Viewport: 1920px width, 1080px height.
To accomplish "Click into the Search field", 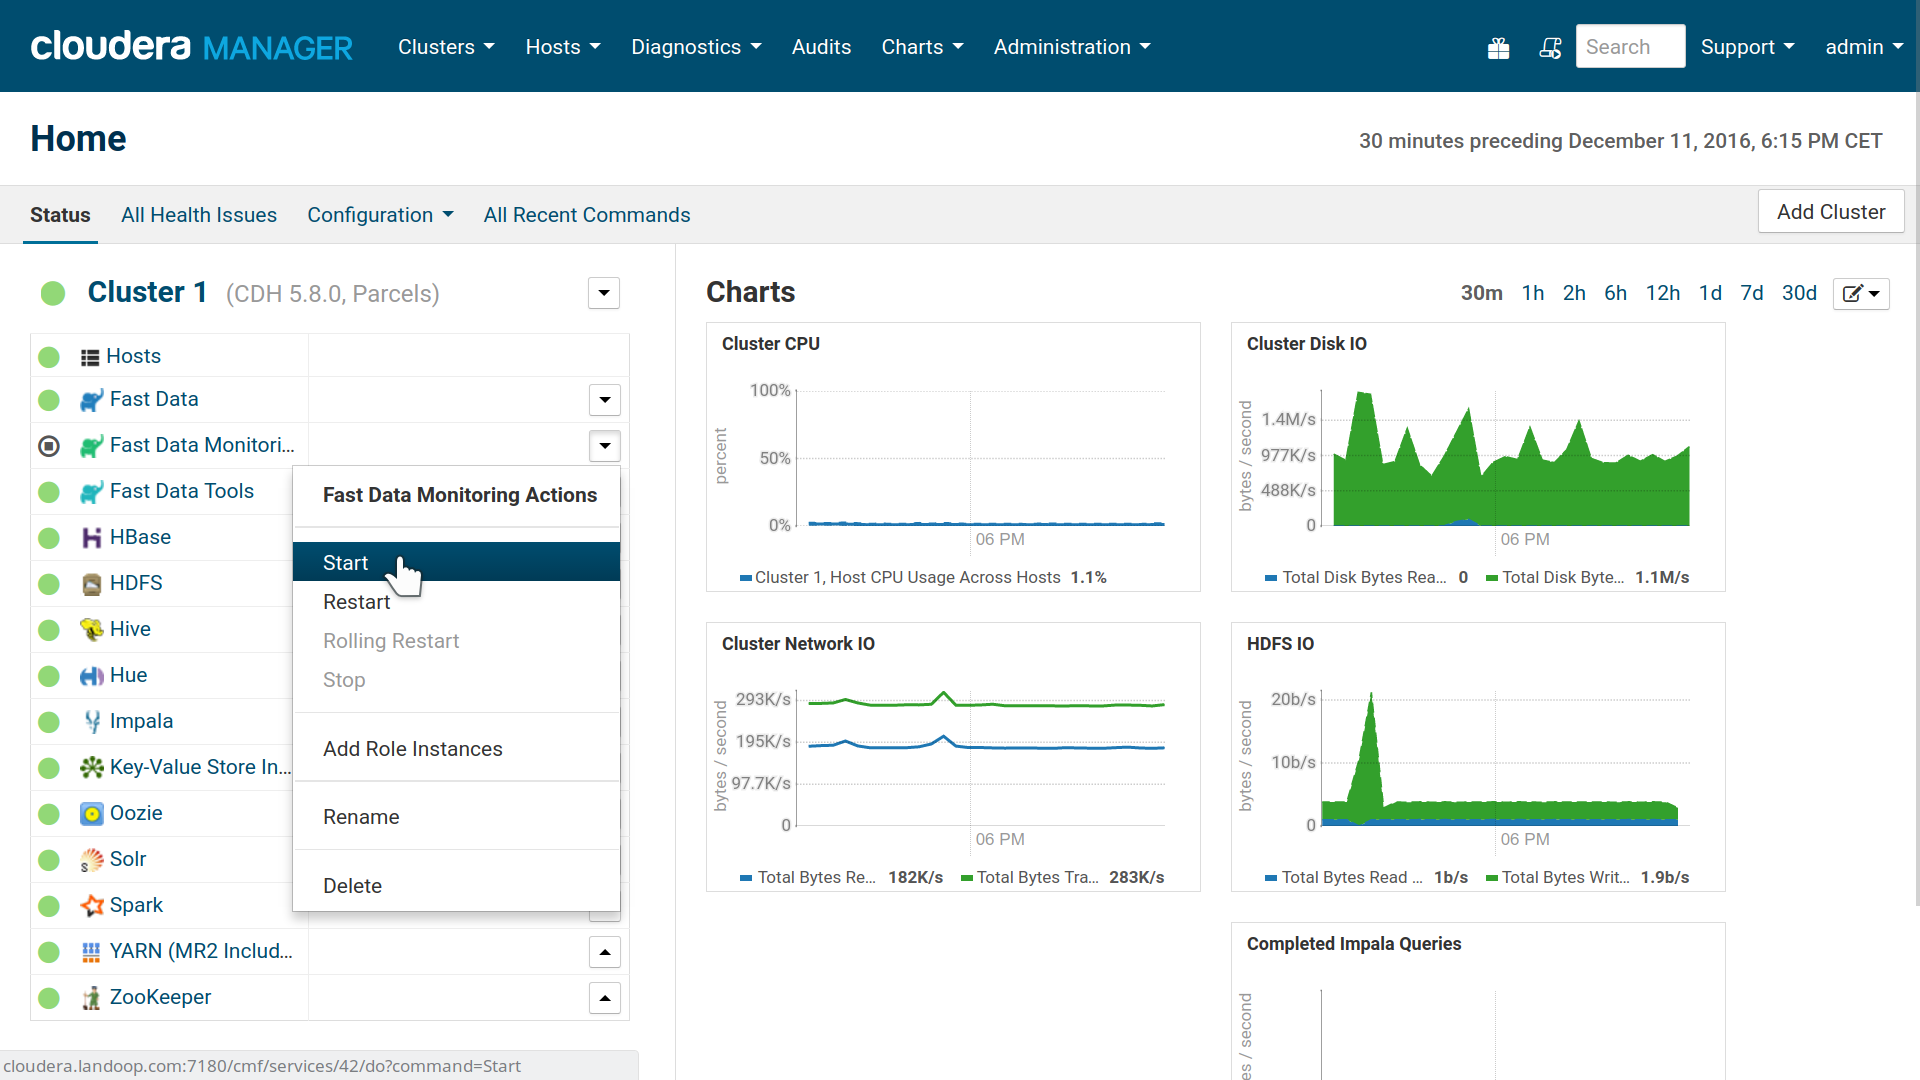I will (1630, 47).
